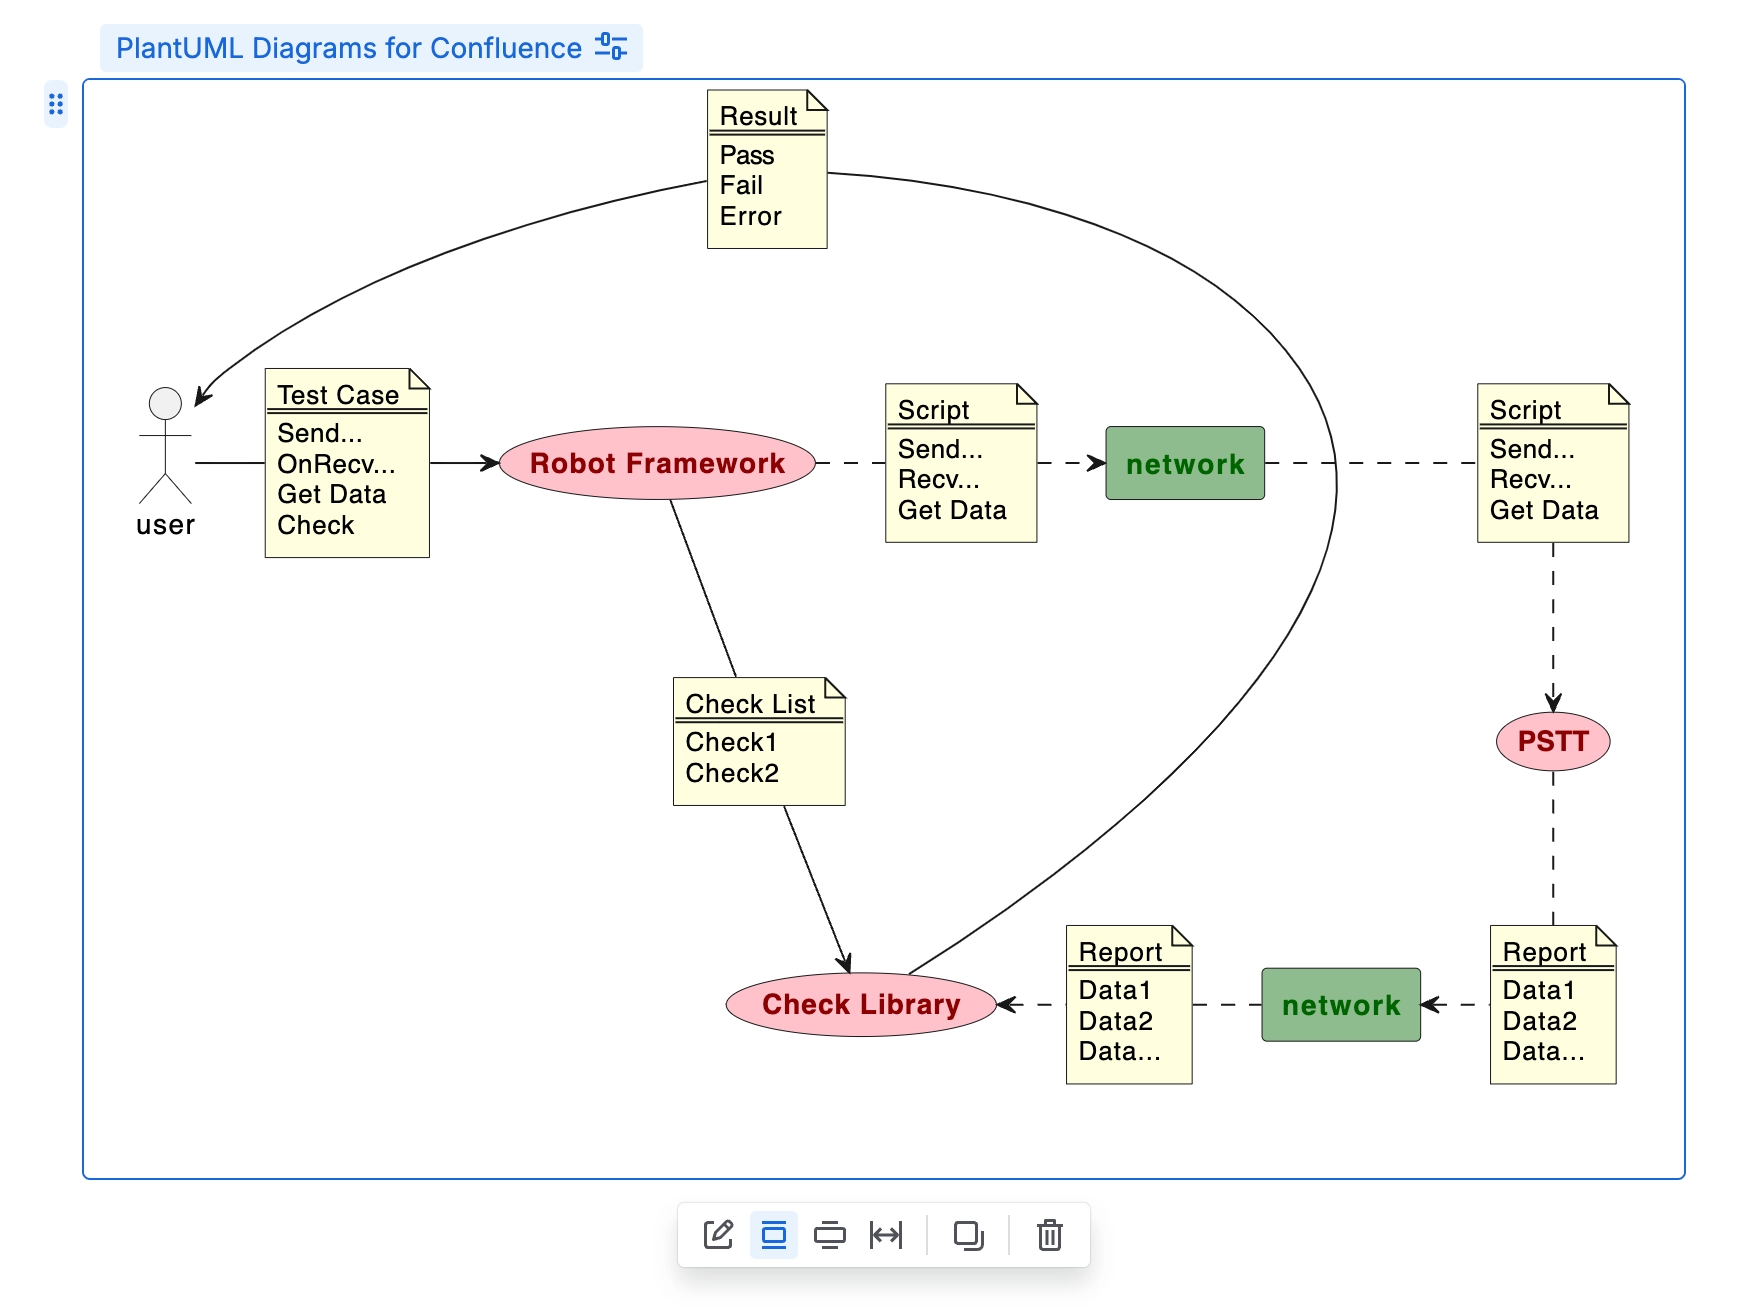Click the PlantUML Diagrams for Confluence label
The height and width of the screenshot is (1314, 1764).
(x=345, y=46)
